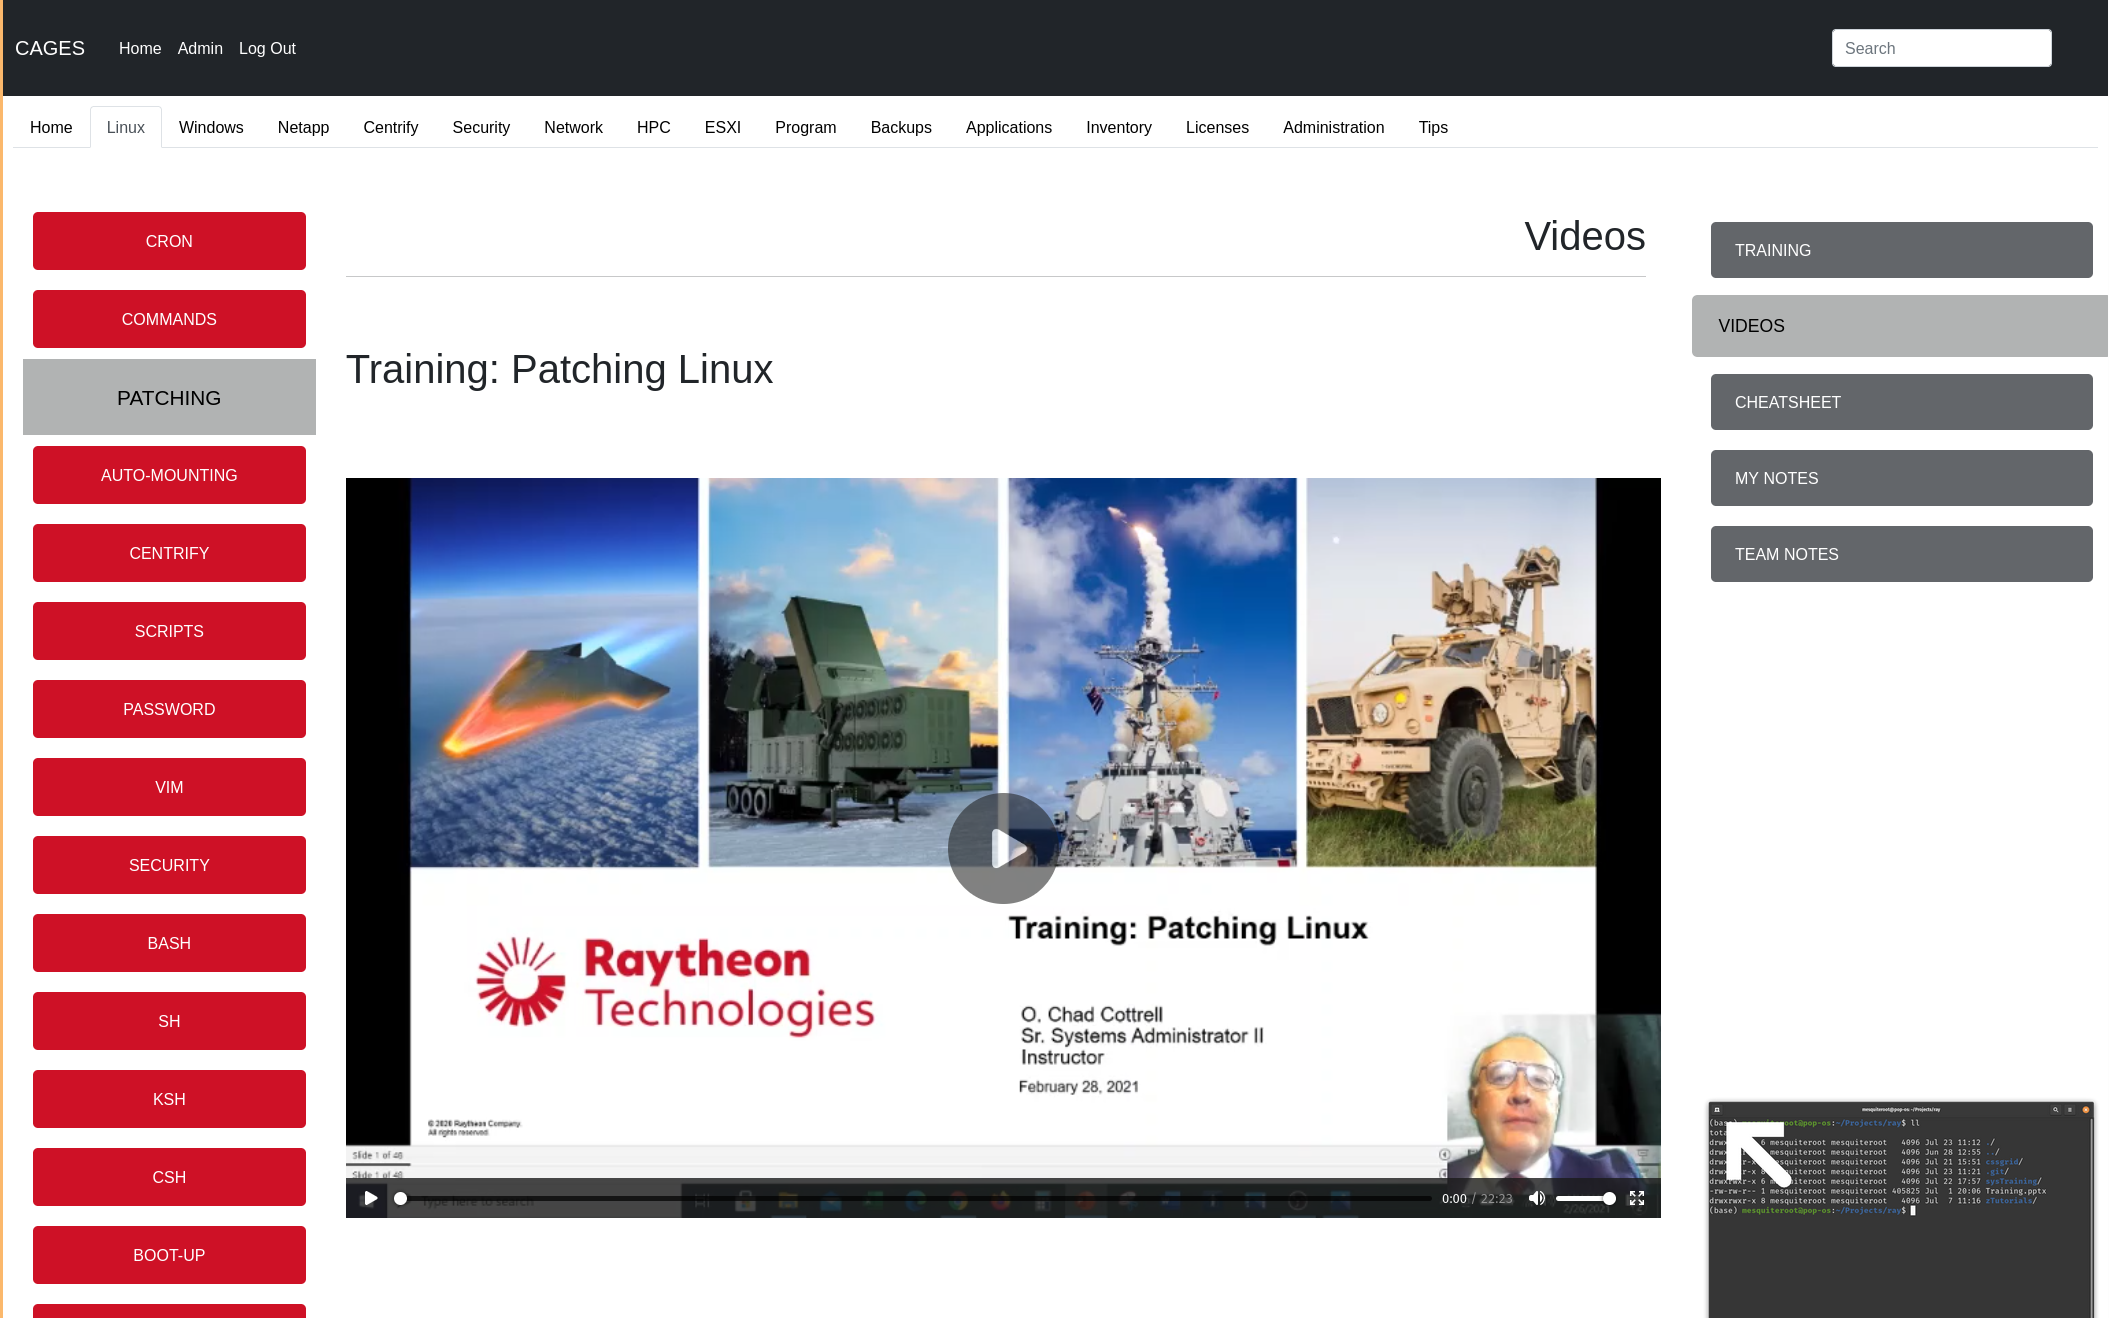The image size is (2109, 1318).
Task: Click the CRON sidebar button
Action: pyautogui.click(x=169, y=241)
